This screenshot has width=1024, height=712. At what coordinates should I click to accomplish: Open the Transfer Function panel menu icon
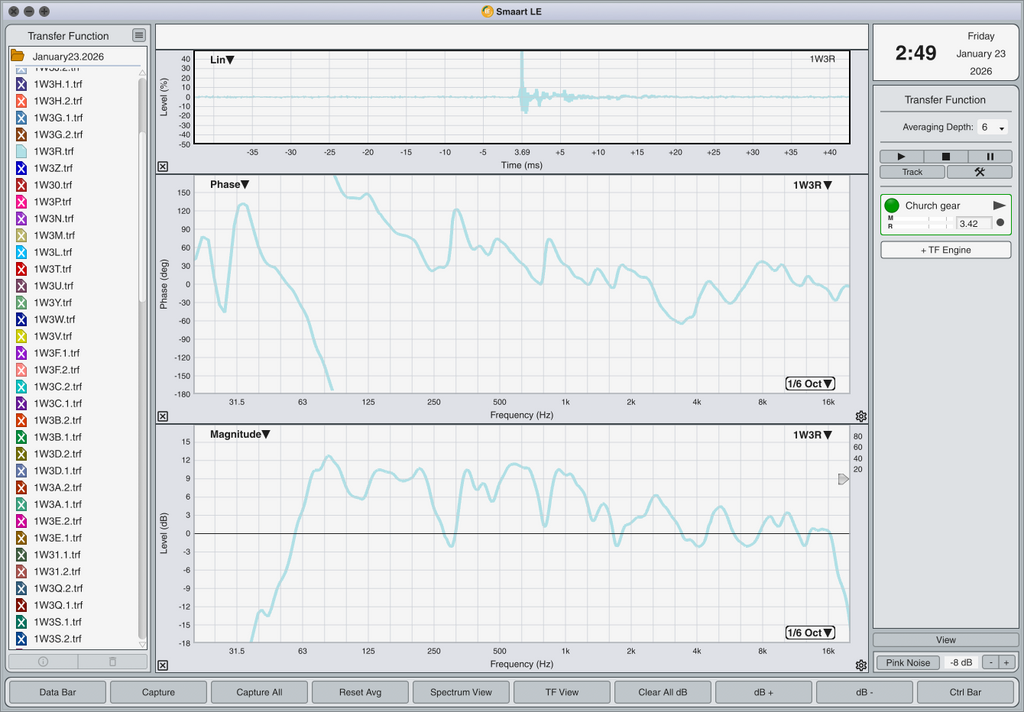[139, 36]
